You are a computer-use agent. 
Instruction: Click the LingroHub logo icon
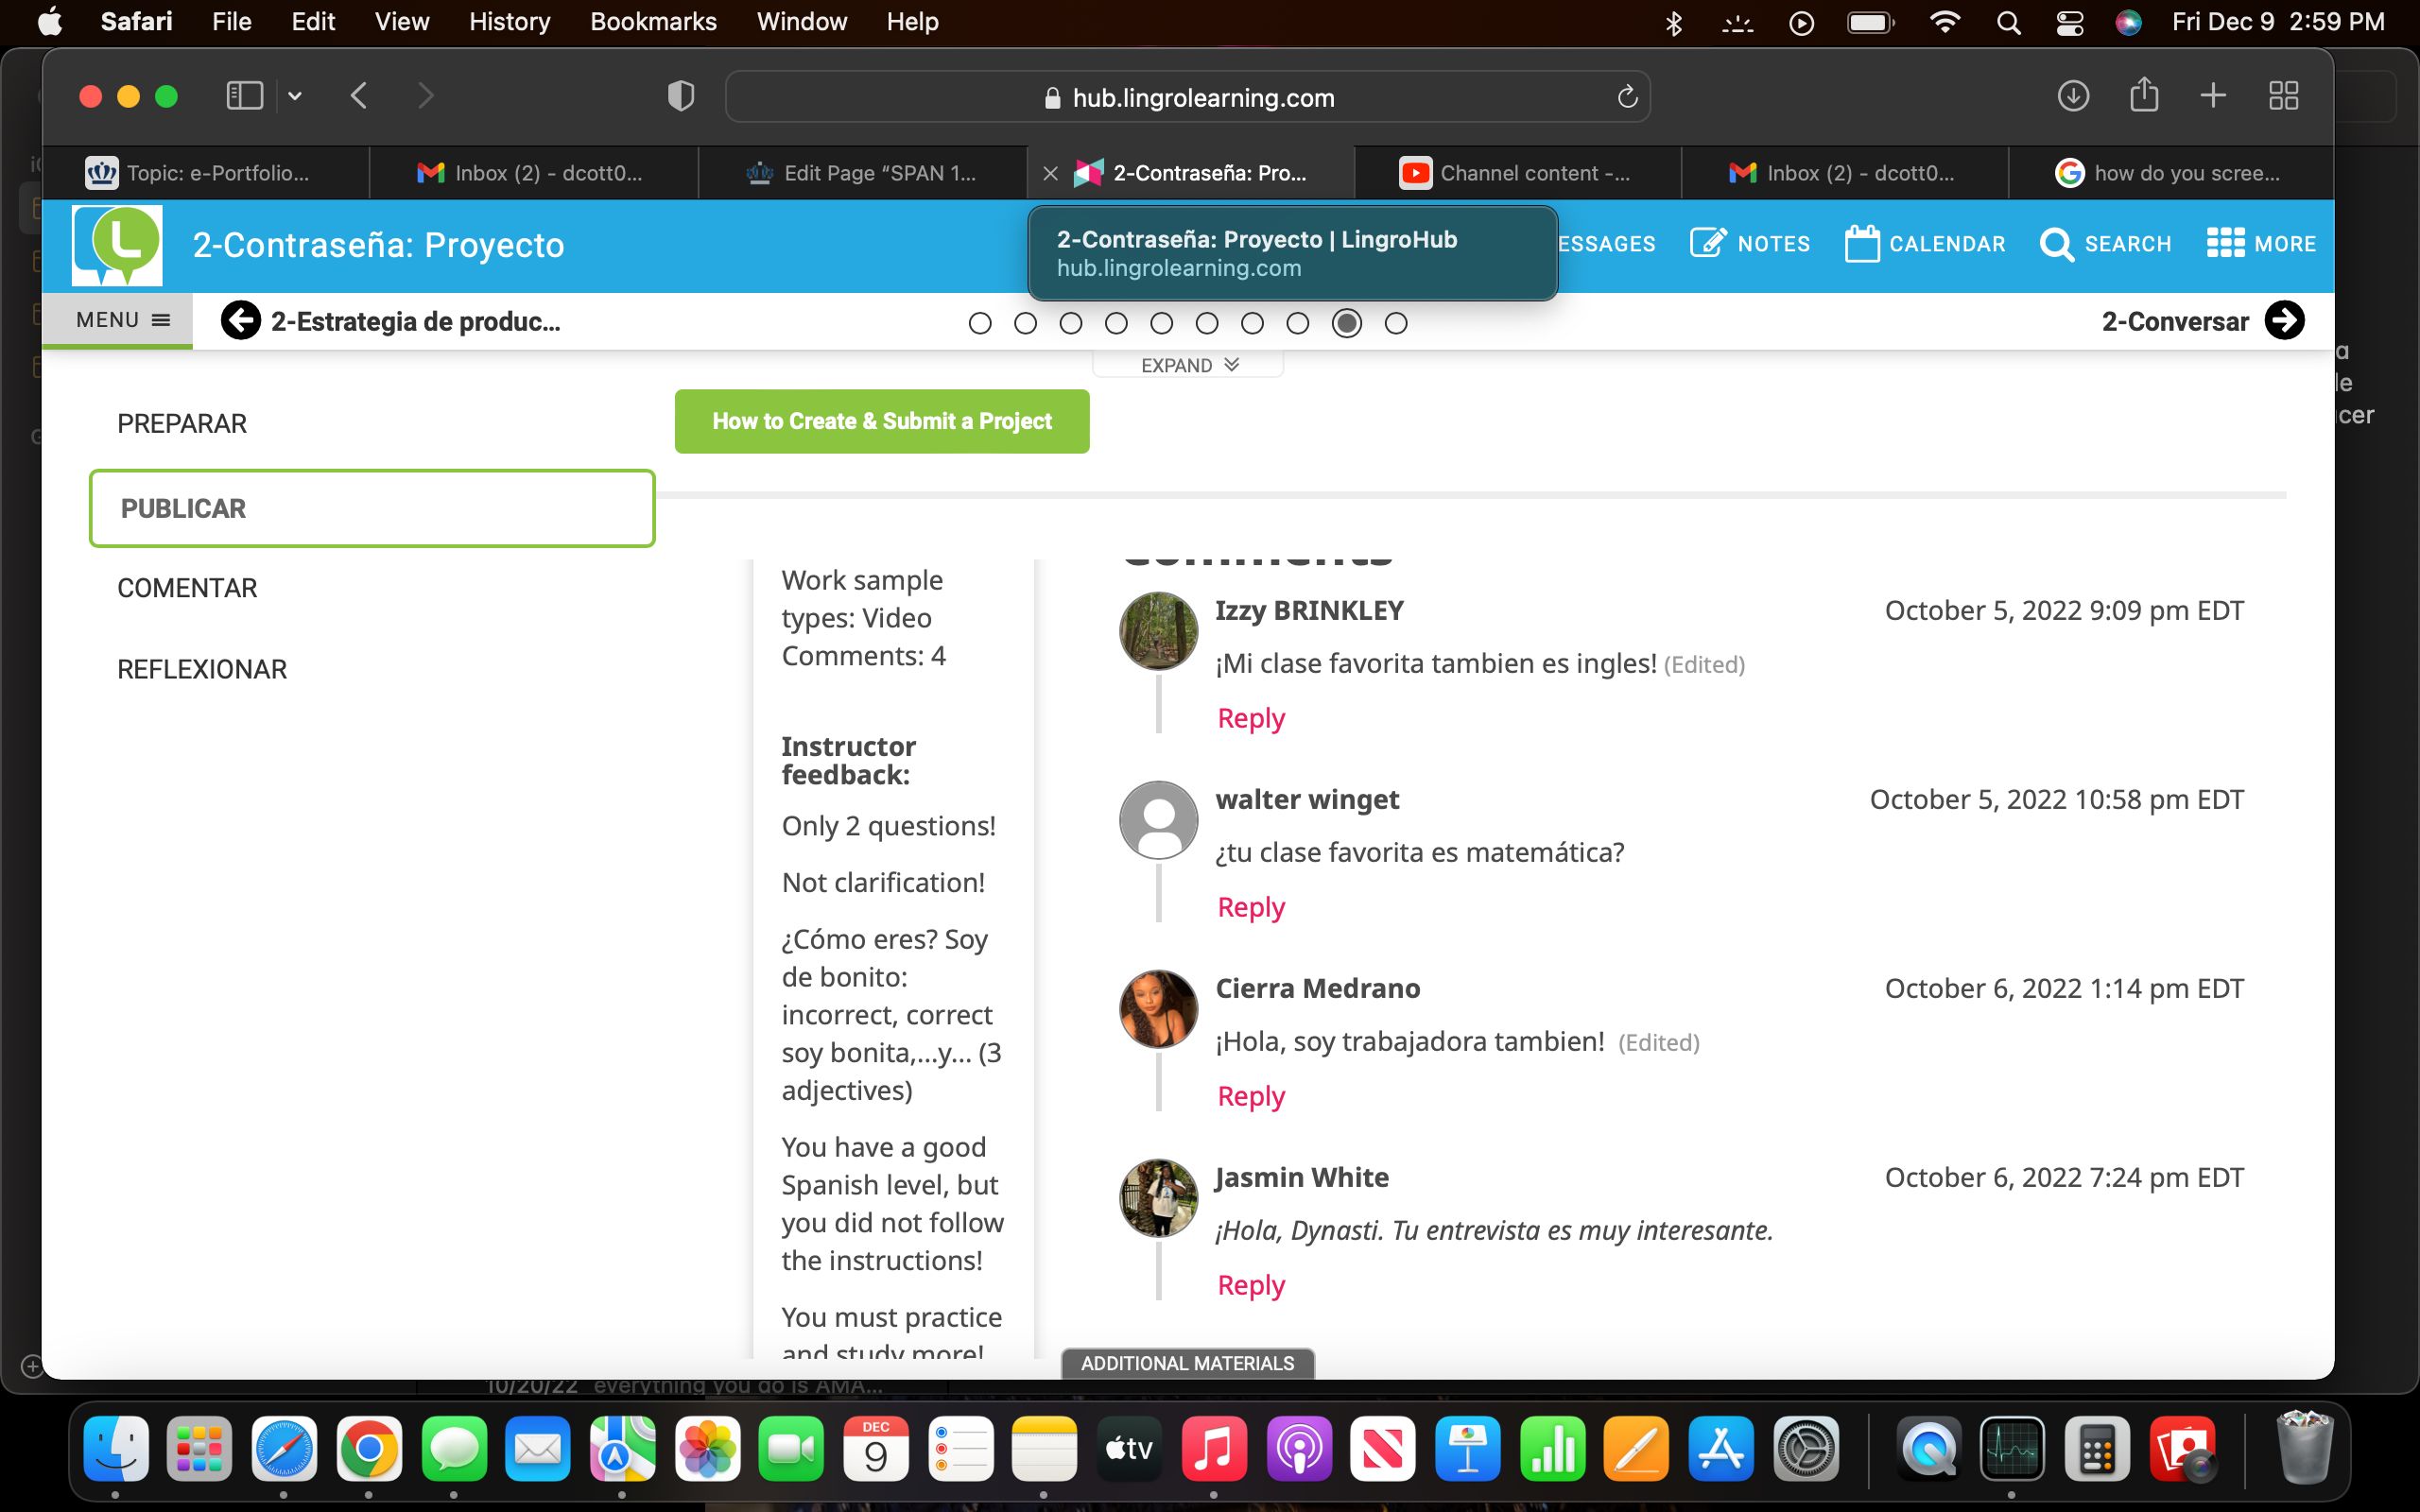(x=117, y=245)
